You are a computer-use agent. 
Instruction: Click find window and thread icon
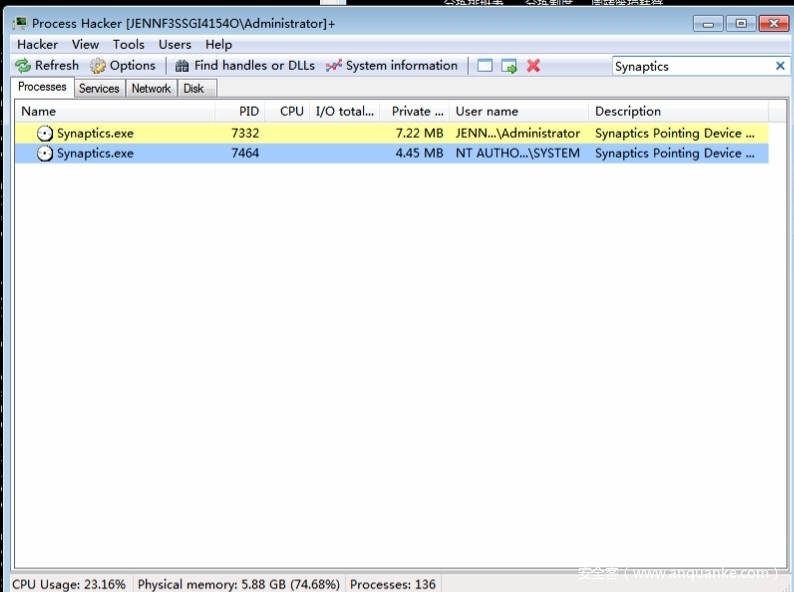pos(509,66)
